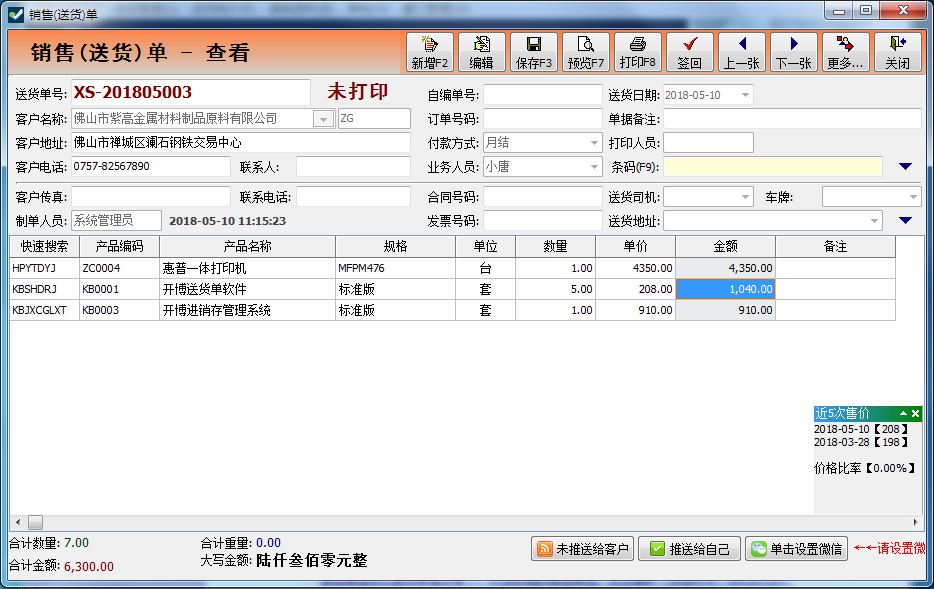The image size is (934, 589).
Task: Go to previous record with 上一张
Action: coord(742,52)
